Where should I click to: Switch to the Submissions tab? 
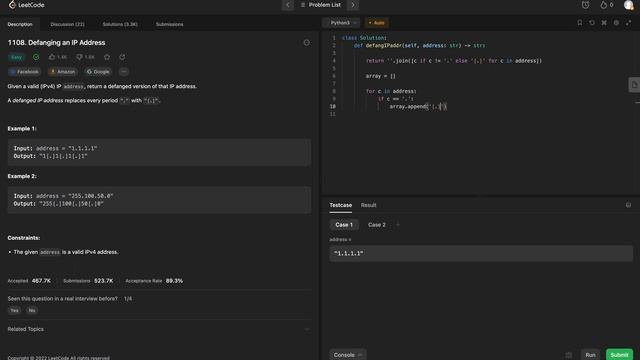point(169,24)
